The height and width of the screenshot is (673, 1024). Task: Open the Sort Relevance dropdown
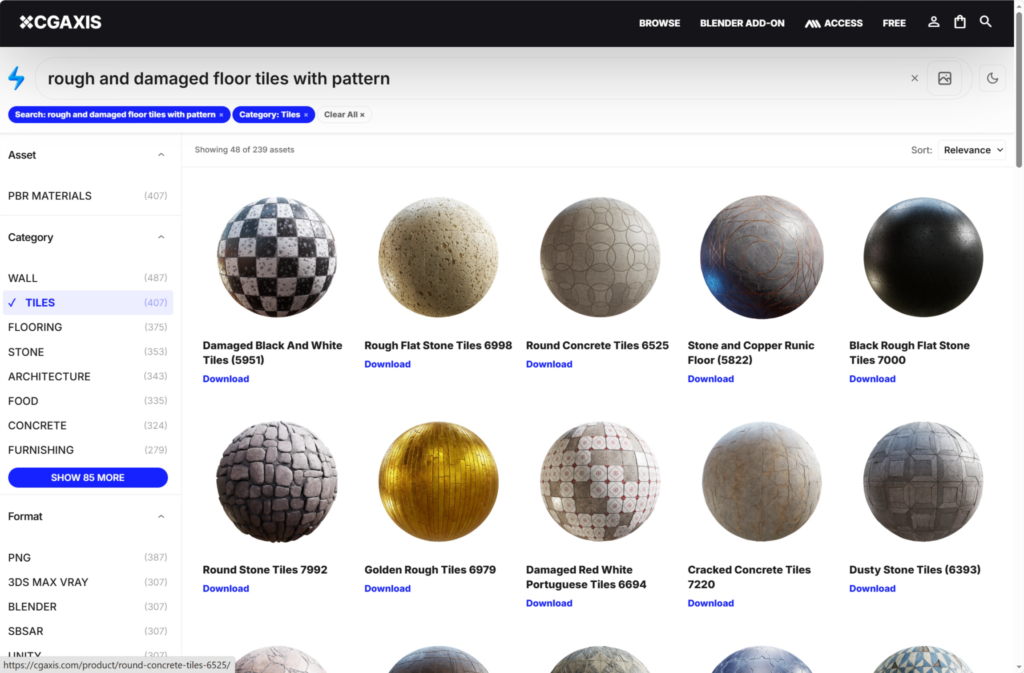pos(972,150)
